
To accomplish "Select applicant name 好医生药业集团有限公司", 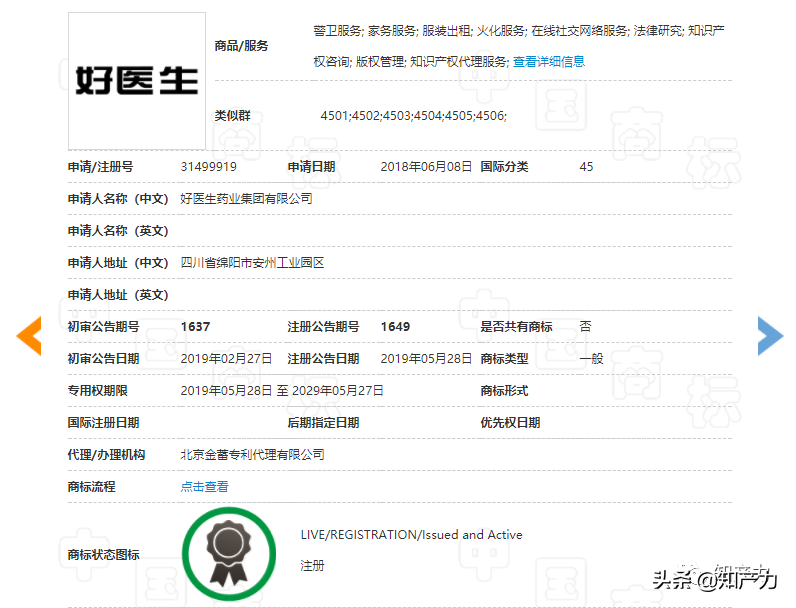I will tap(246, 198).
